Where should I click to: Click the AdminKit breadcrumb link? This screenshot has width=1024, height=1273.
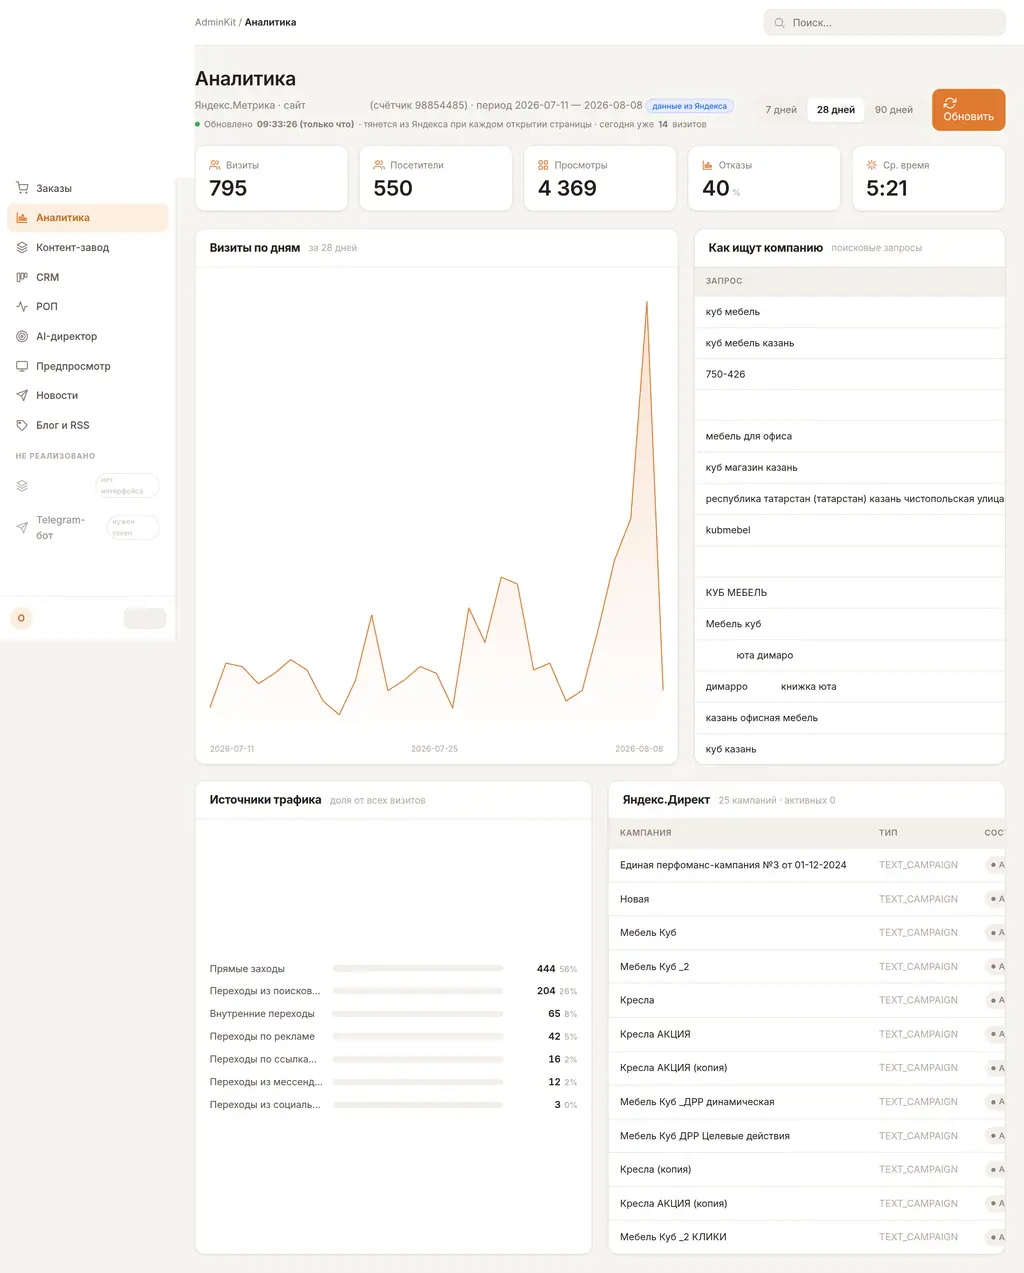tap(215, 22)
